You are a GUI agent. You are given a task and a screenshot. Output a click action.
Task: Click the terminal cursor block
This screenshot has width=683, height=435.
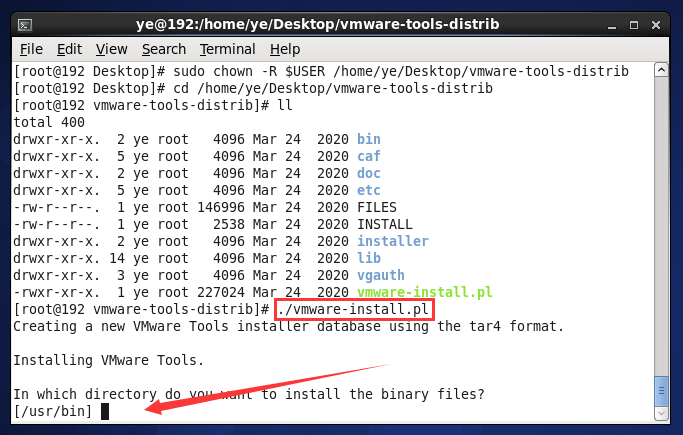tap(105, 411)
